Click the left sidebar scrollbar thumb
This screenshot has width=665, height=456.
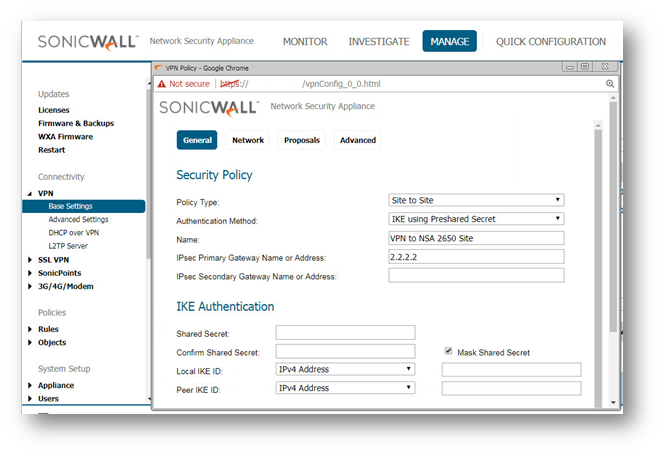click(x=148, y=173)
